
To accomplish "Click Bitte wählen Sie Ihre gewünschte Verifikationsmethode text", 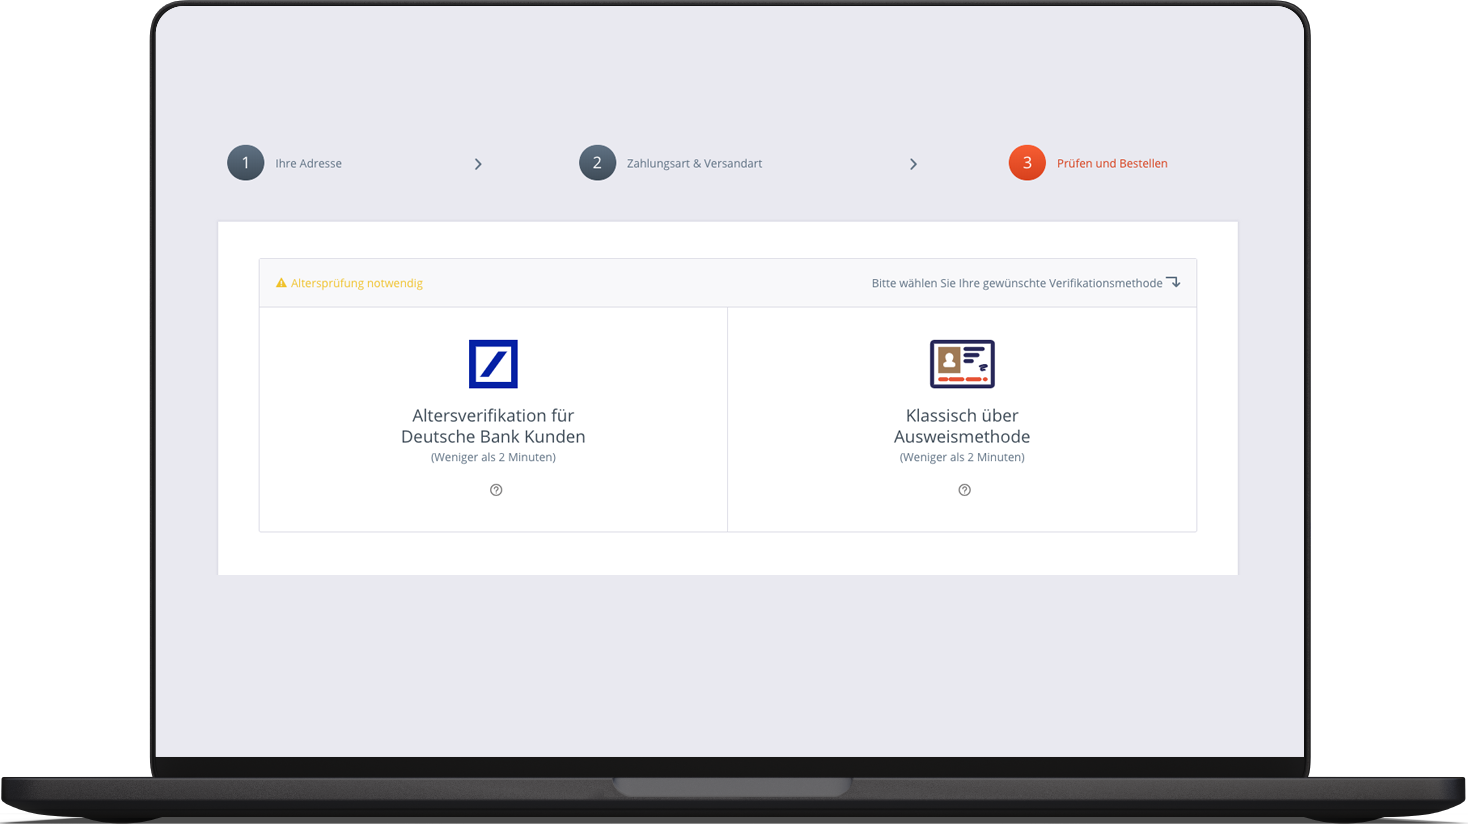I will click(1017, 283).
